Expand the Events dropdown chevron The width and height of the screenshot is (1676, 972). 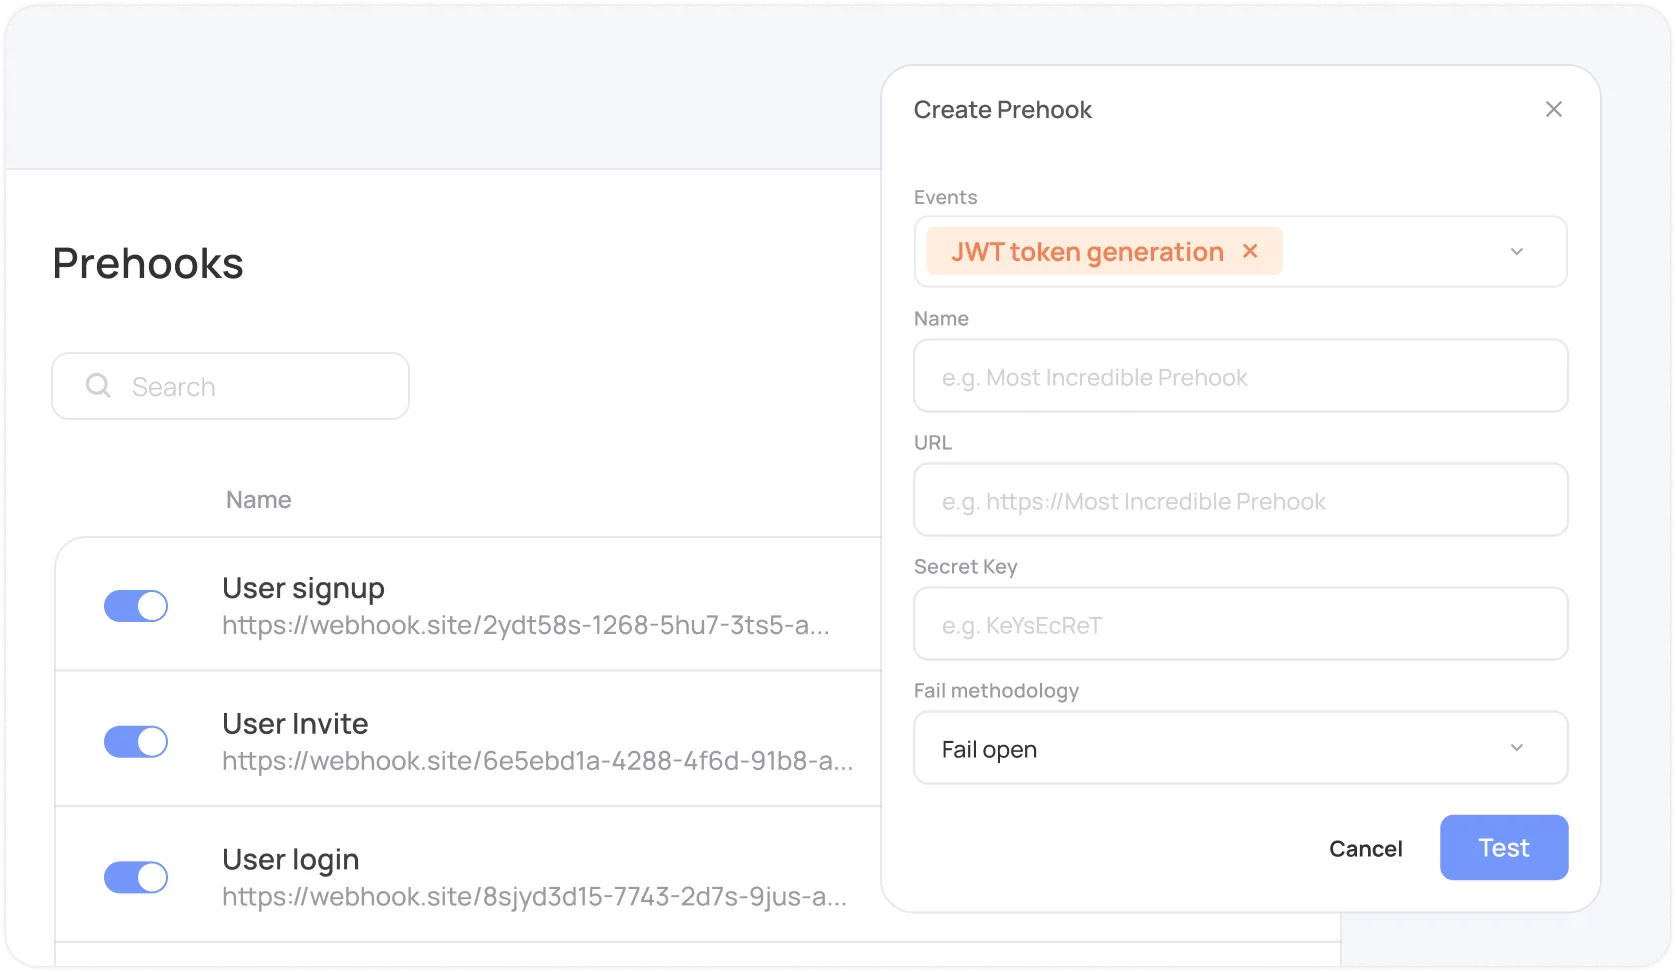click(x=1516, y=252)
